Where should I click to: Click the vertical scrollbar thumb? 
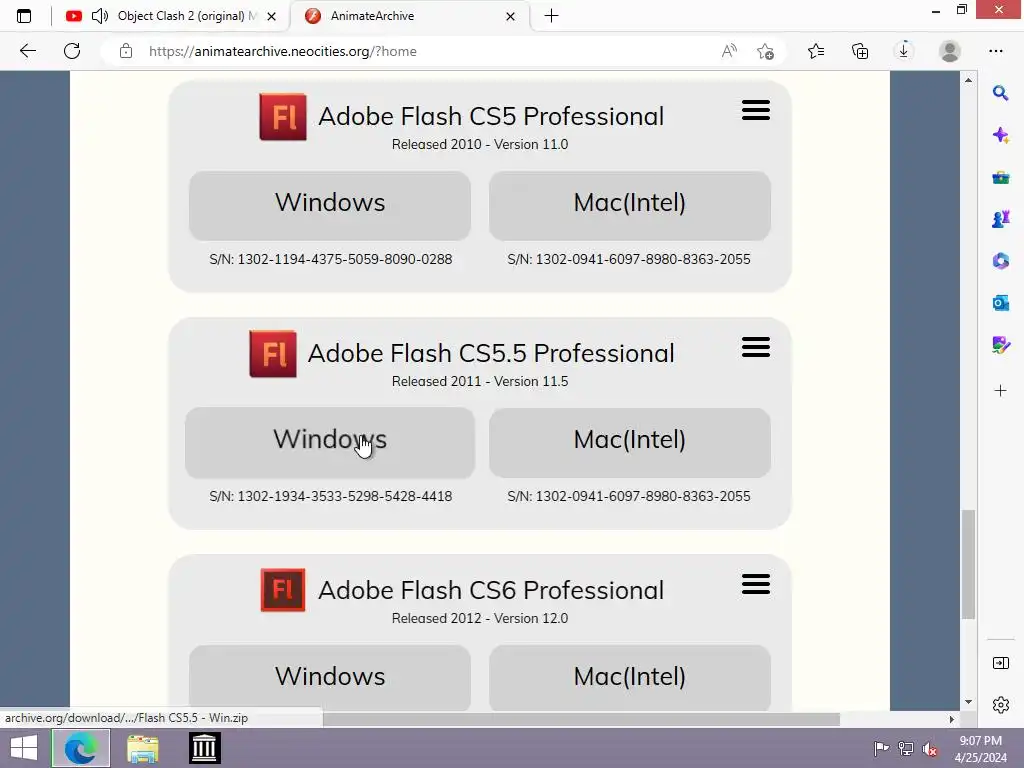pos(968,564)
